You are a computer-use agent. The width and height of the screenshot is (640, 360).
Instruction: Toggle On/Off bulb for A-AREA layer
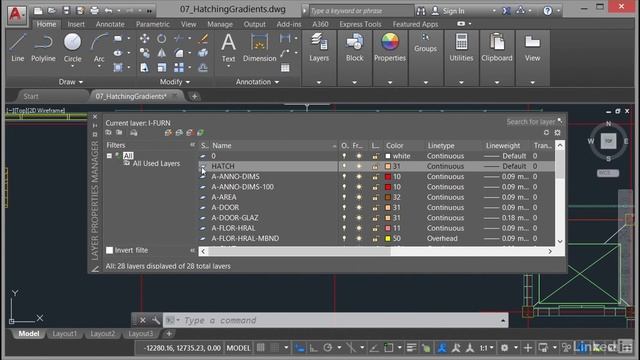pos(344,197)
